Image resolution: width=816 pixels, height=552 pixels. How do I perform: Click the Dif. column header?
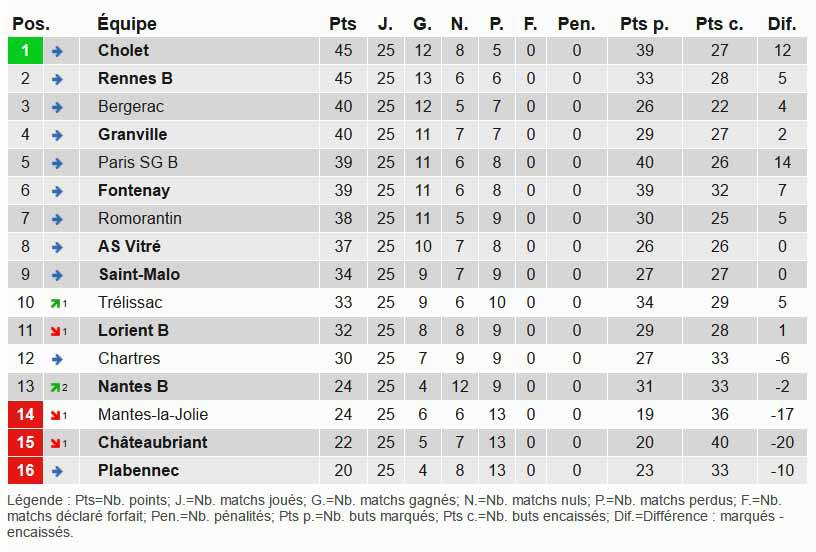pyautogui.click(x=781, y=24)
